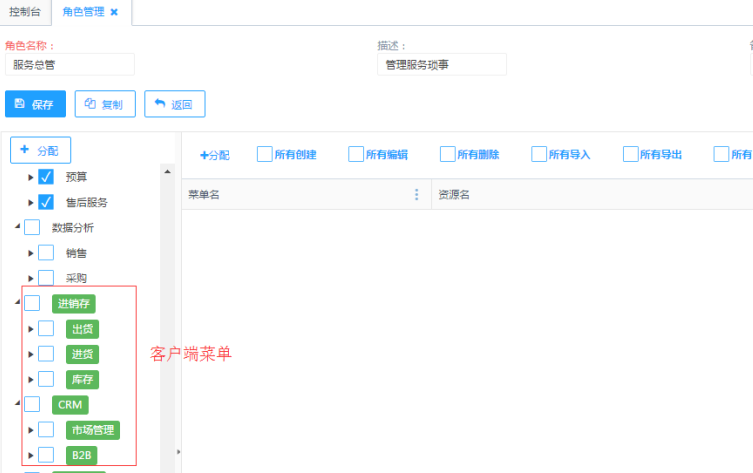Switch to the 控制台 tab
Viewport: 753px width, 473px height.
click(x=26, y=12)
